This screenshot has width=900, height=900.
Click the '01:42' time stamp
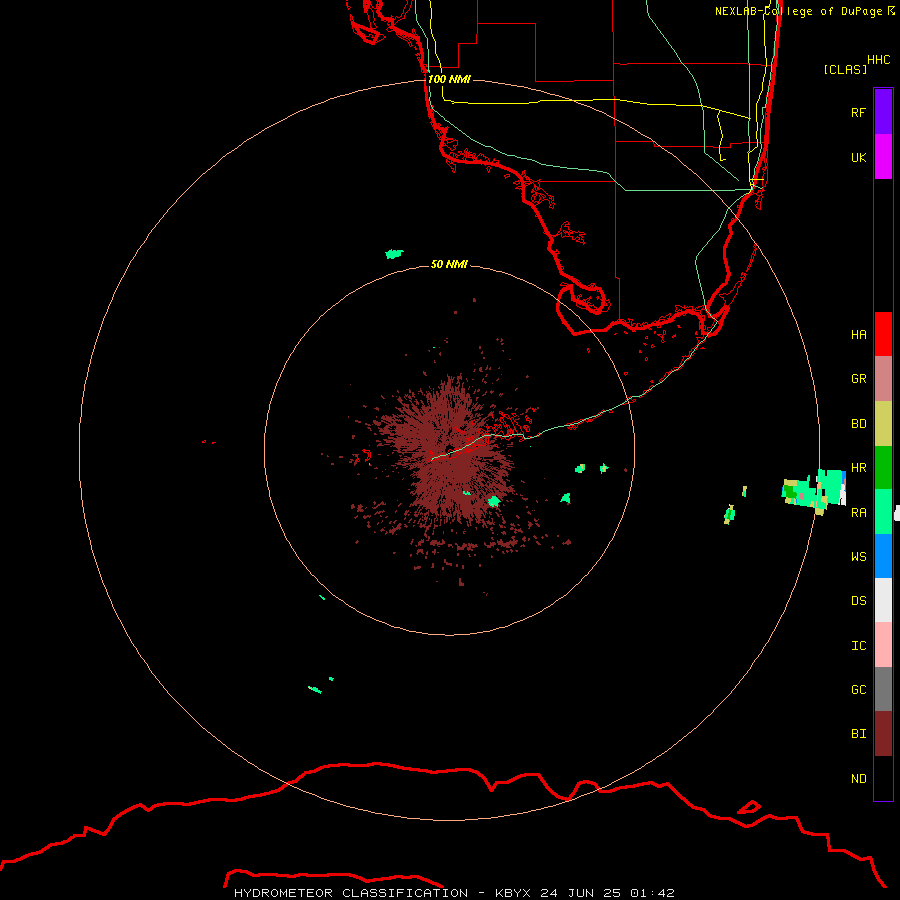652,893
